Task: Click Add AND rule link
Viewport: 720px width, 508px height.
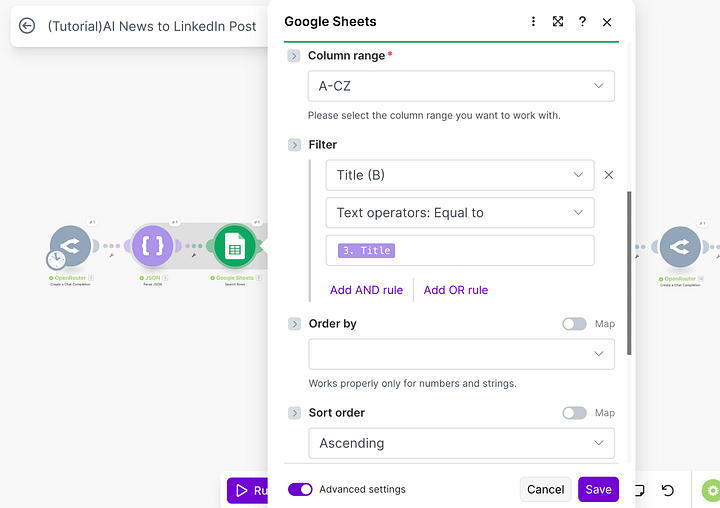Action: (x=366, y=290)
